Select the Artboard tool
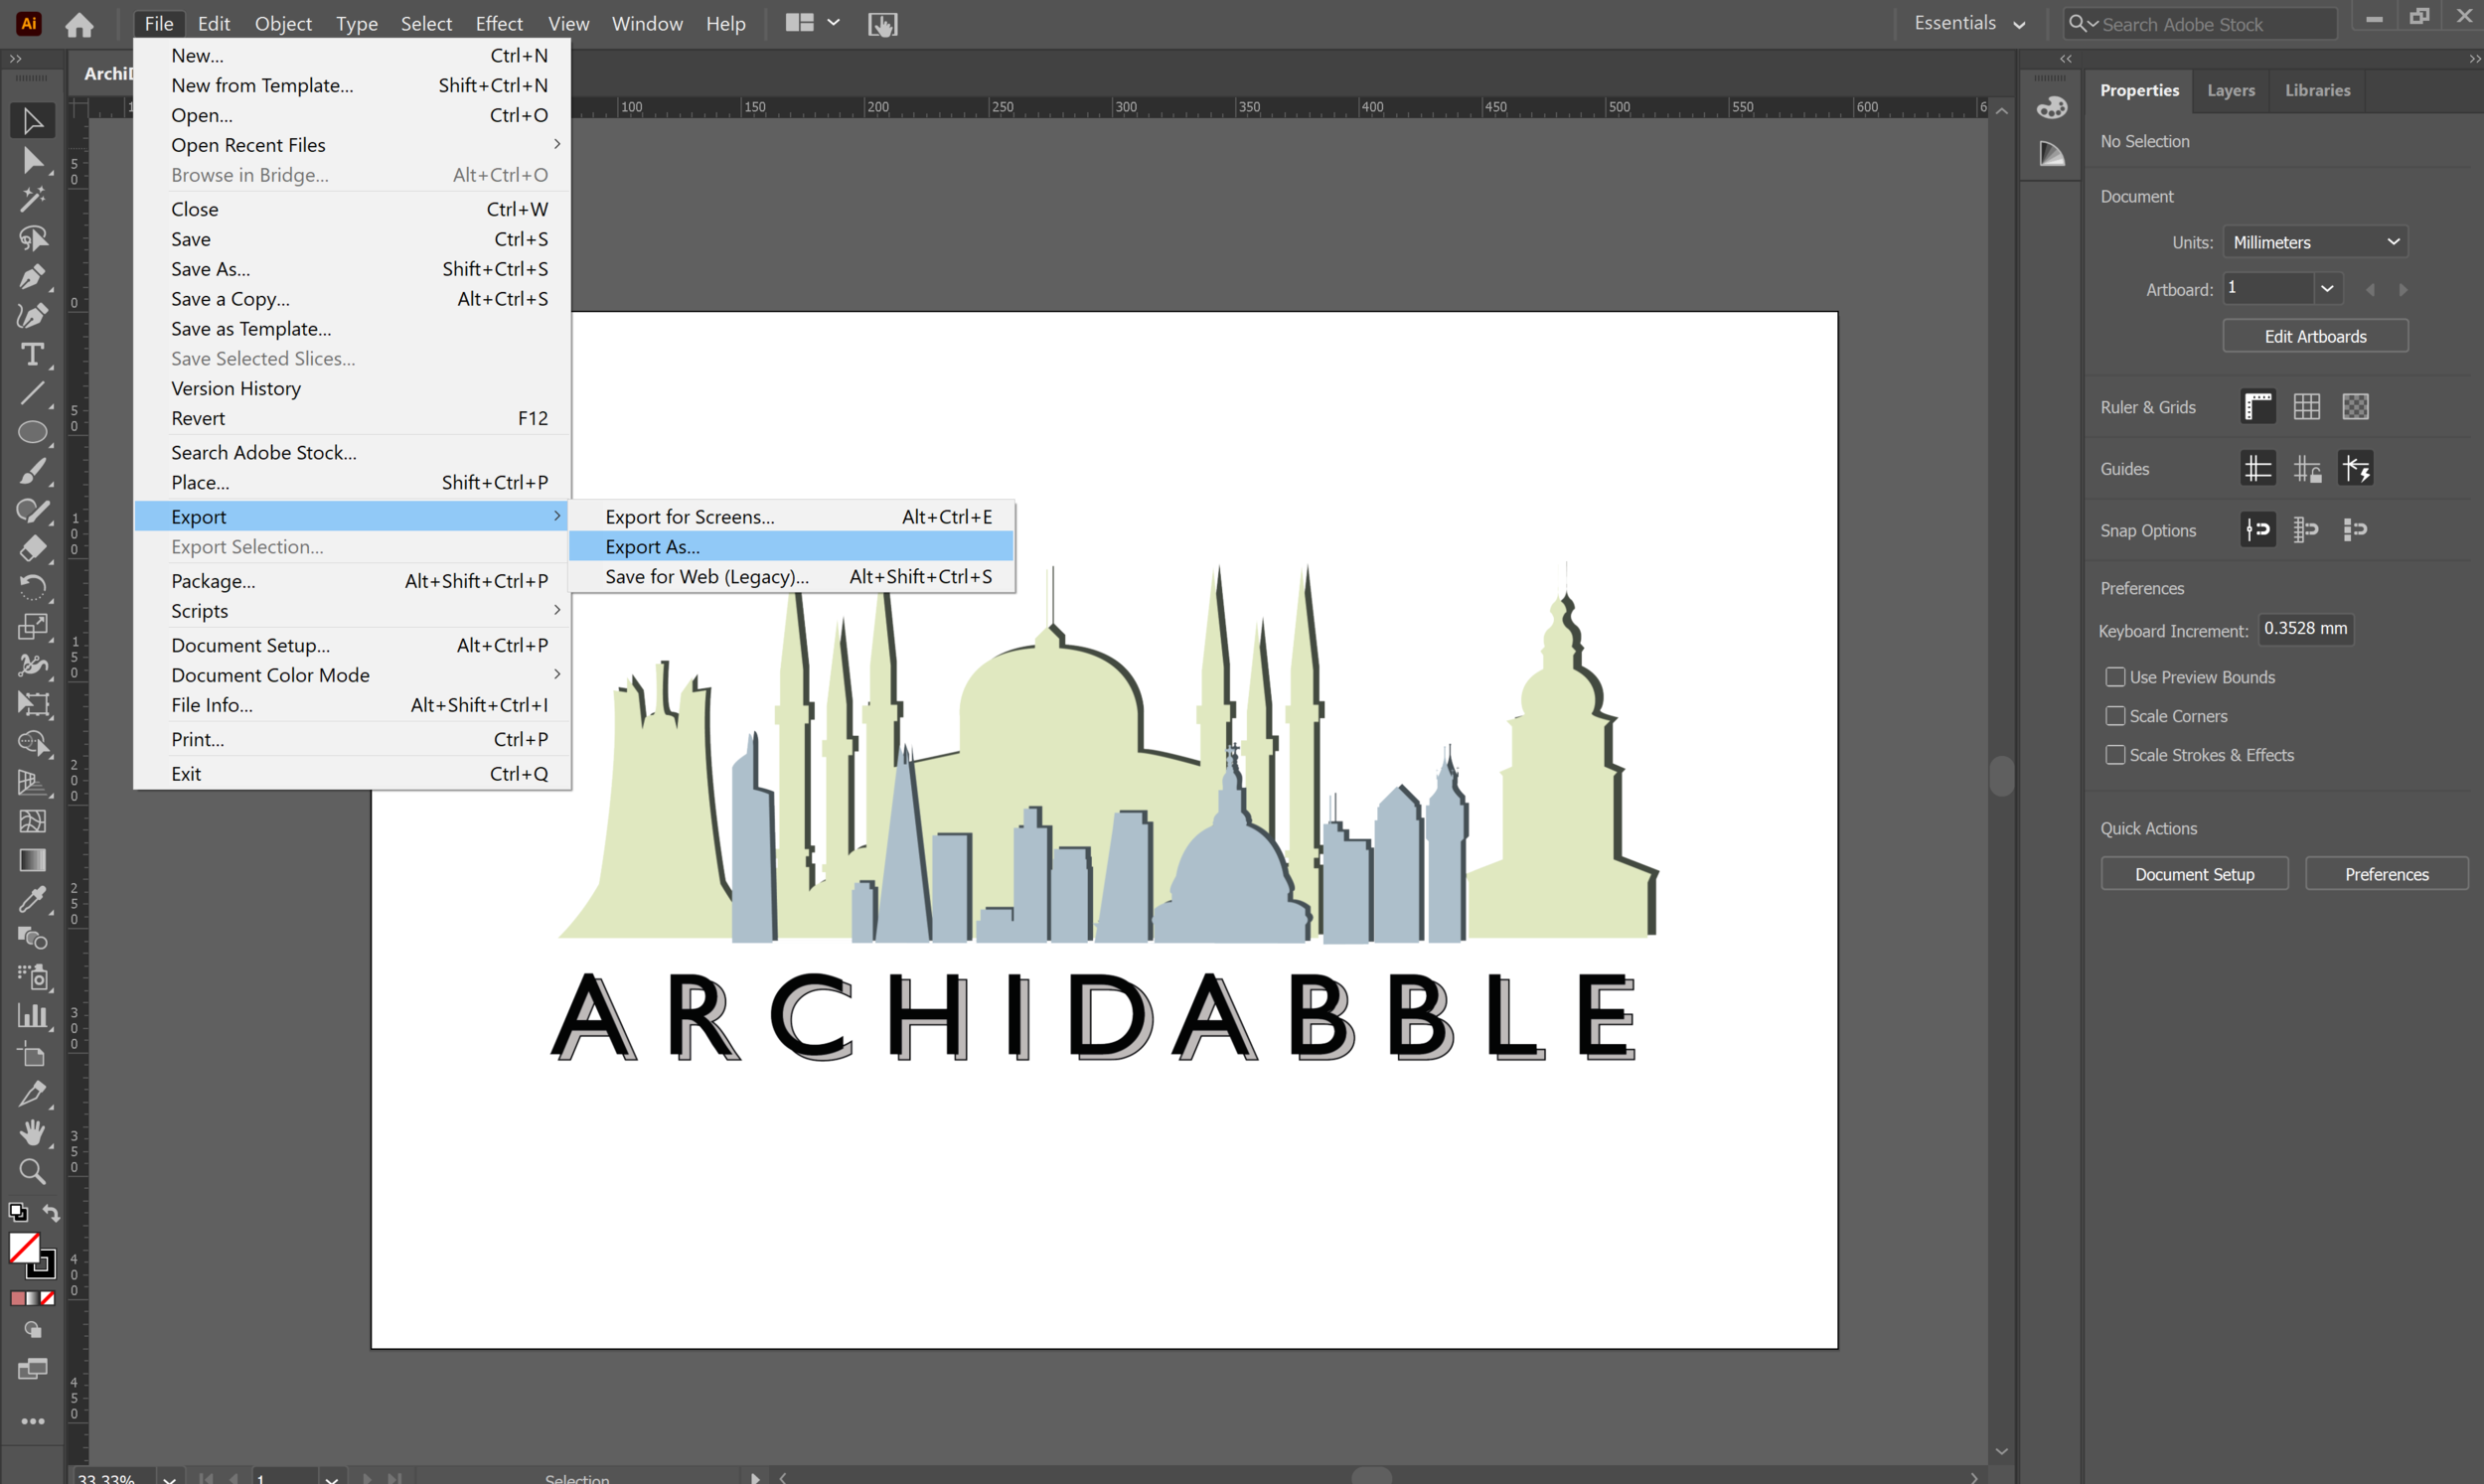This screenshot has width=2484, height=1484. point(32,1056)
